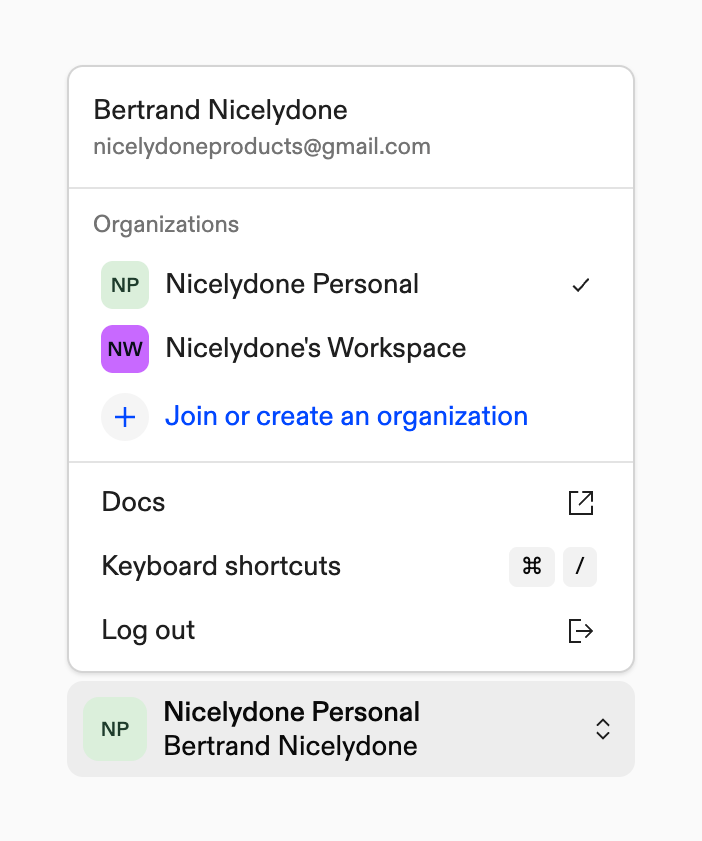This screenshot has height=841, width=702.
Task: Click the nicelydoneproducts@gmail.com email address
Action: click(262, 147)
